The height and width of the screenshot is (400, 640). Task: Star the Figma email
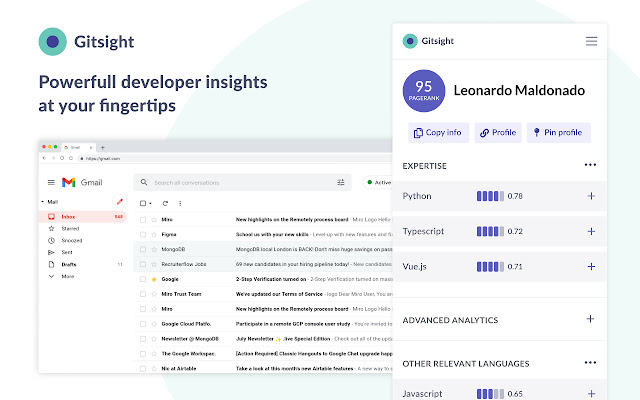154,234
